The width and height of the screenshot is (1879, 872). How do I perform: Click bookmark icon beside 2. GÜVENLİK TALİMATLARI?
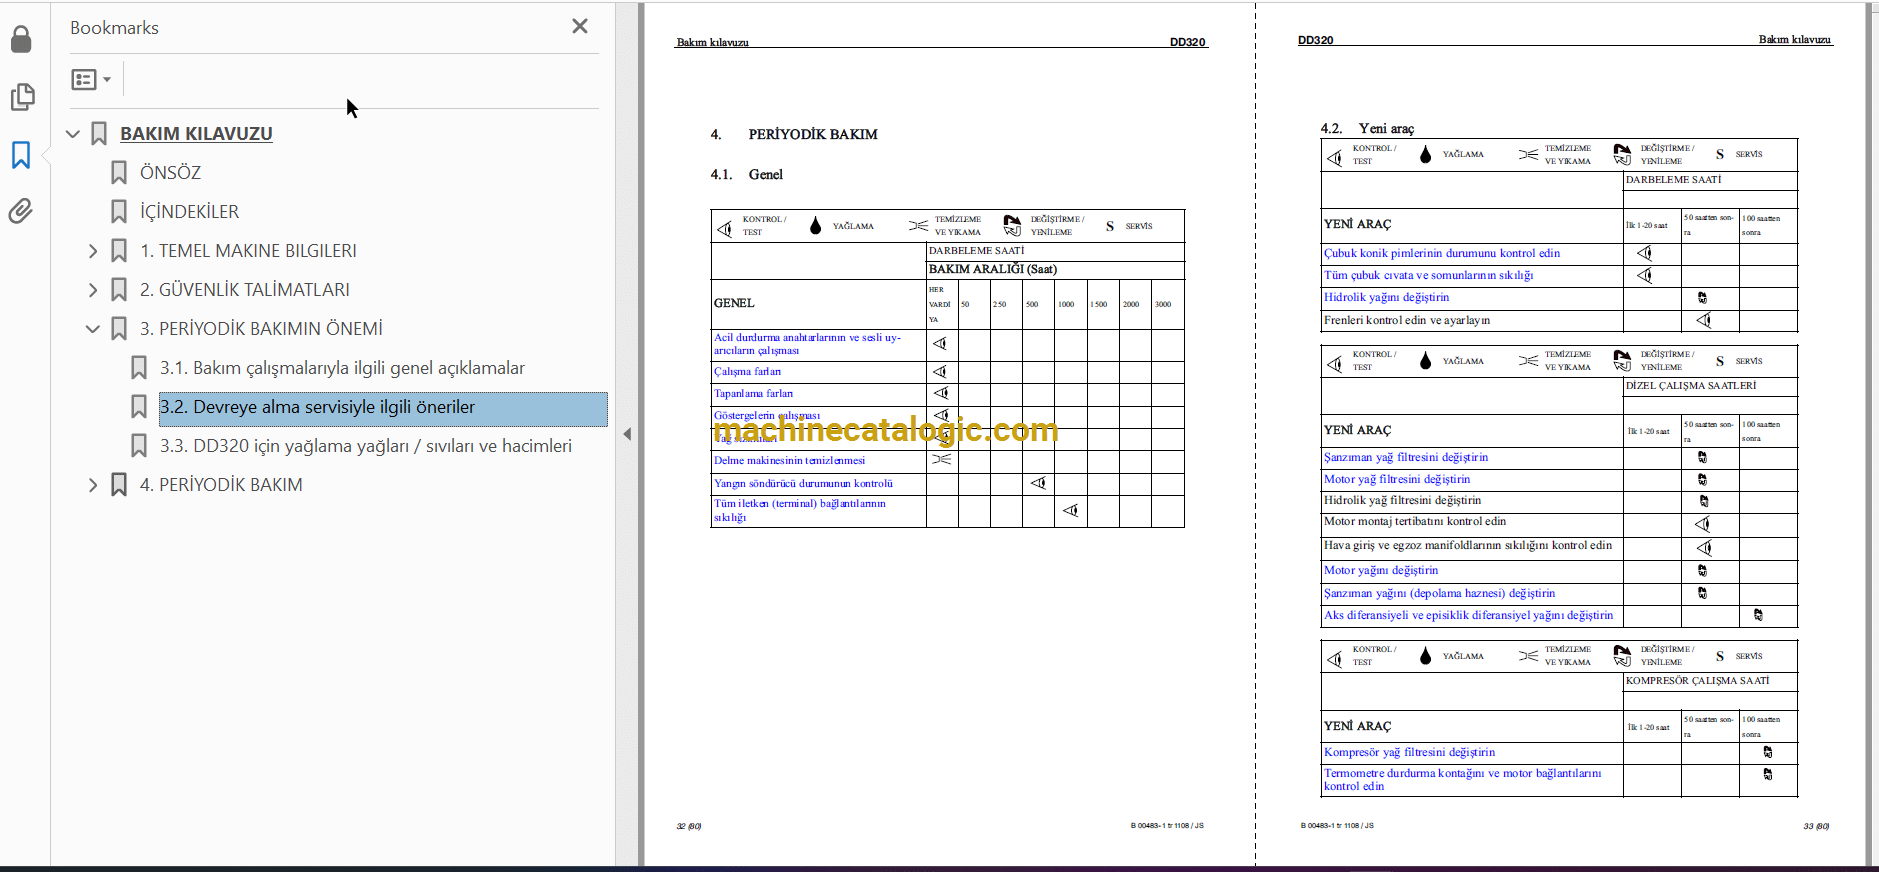[x=119, y=290]
